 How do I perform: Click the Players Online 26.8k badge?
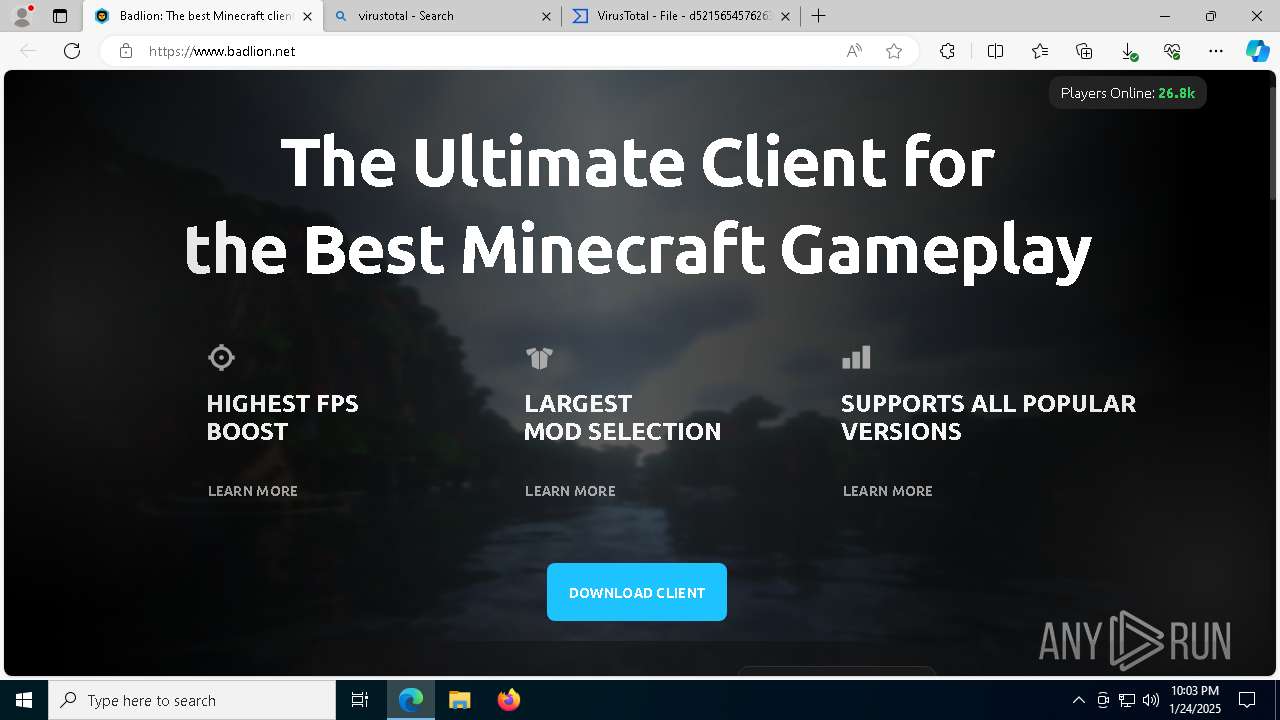[x=1128, y=93]
